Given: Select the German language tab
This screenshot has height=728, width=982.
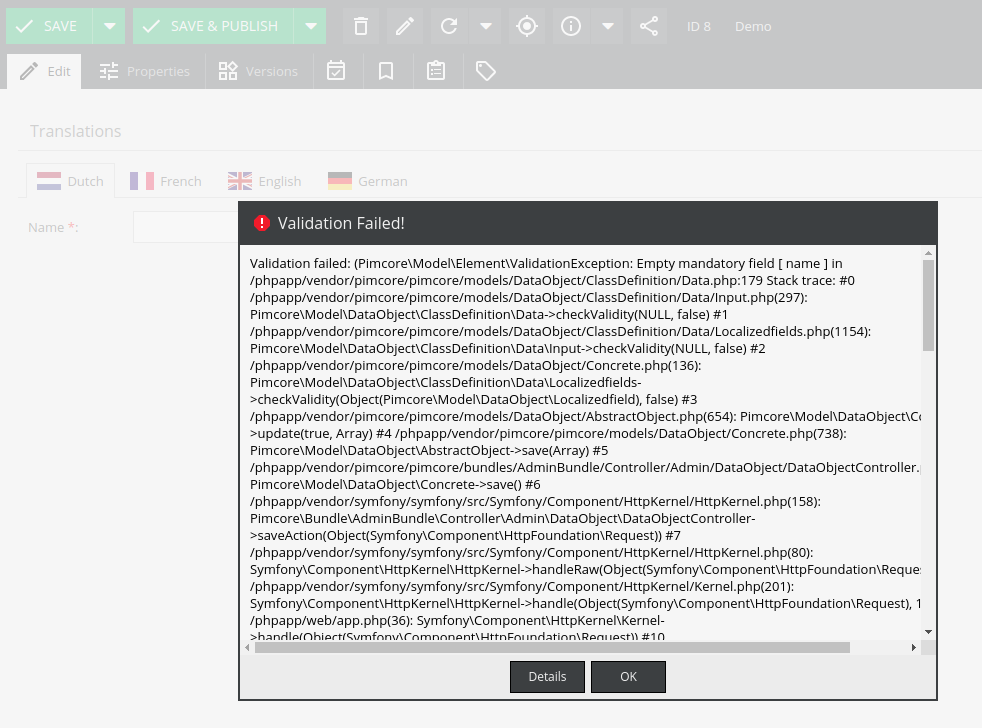Looking at the screenshot, I should click(x=367, y=181).
